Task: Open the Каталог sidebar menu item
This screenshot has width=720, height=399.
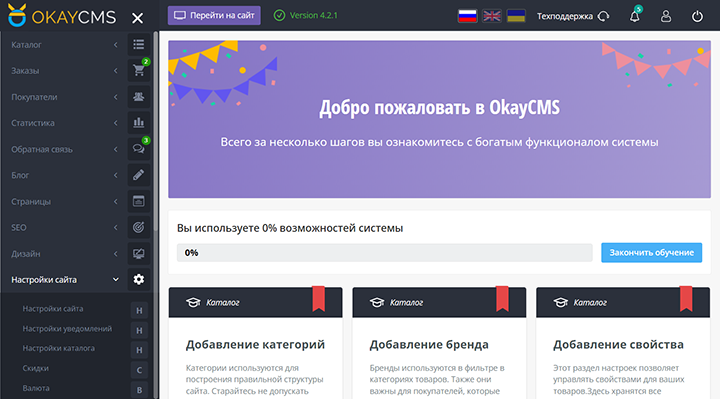Action: click(x=26, y=45)
